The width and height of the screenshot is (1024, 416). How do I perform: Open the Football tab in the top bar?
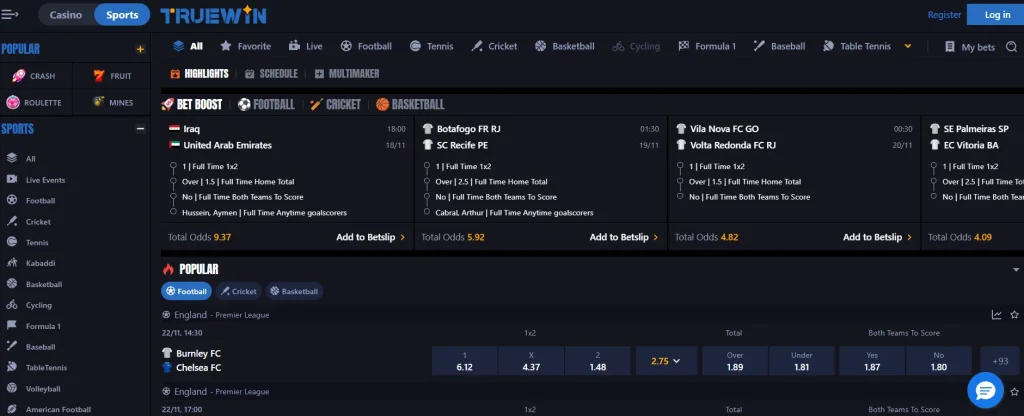coord(366,46)
